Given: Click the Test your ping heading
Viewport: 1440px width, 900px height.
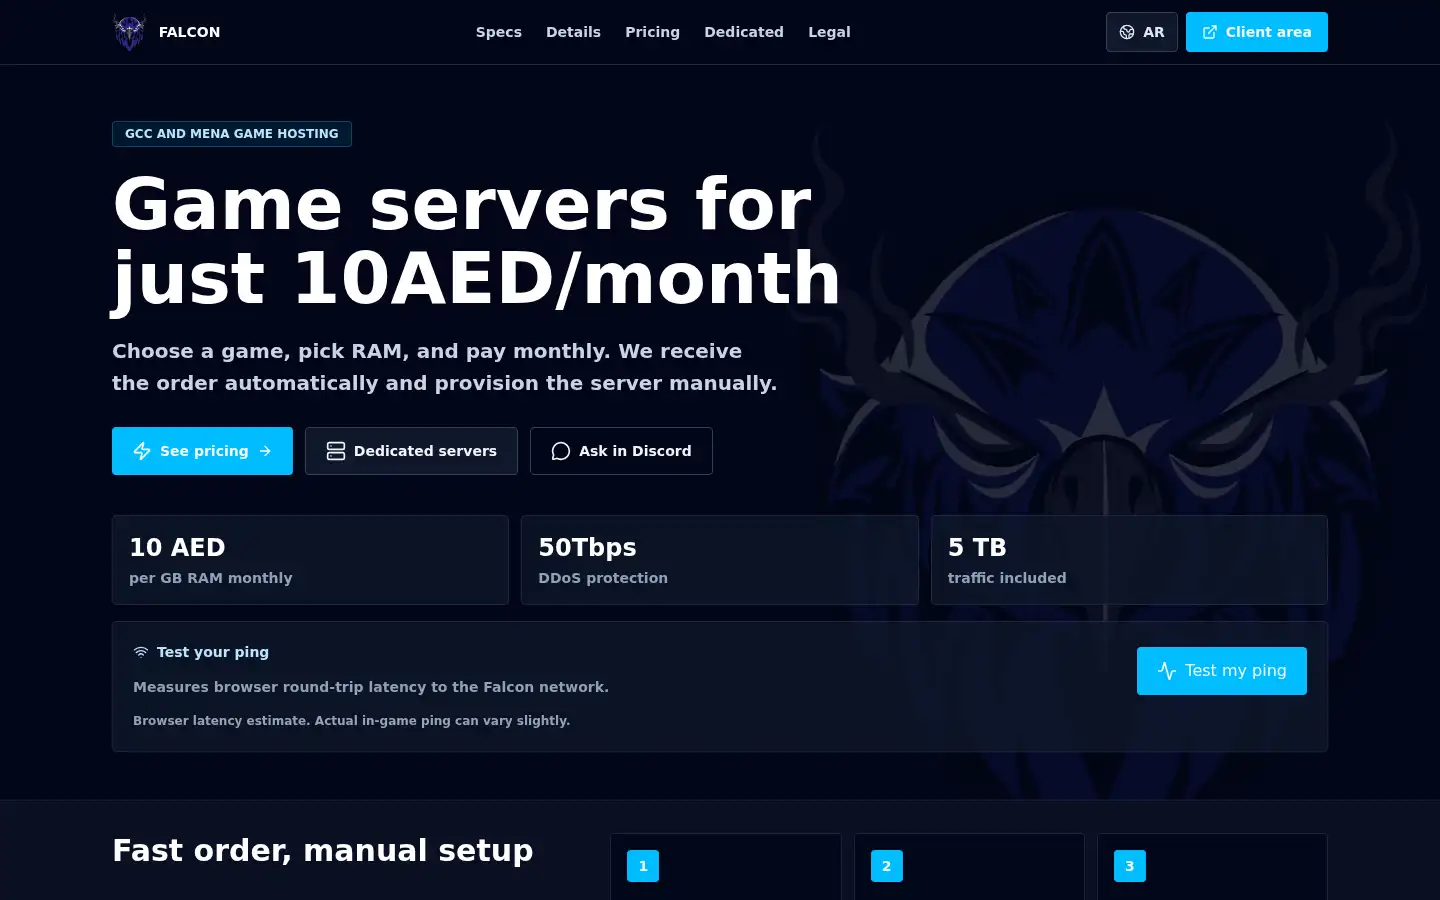Looking at the screenshot, I should coord(213,652).
